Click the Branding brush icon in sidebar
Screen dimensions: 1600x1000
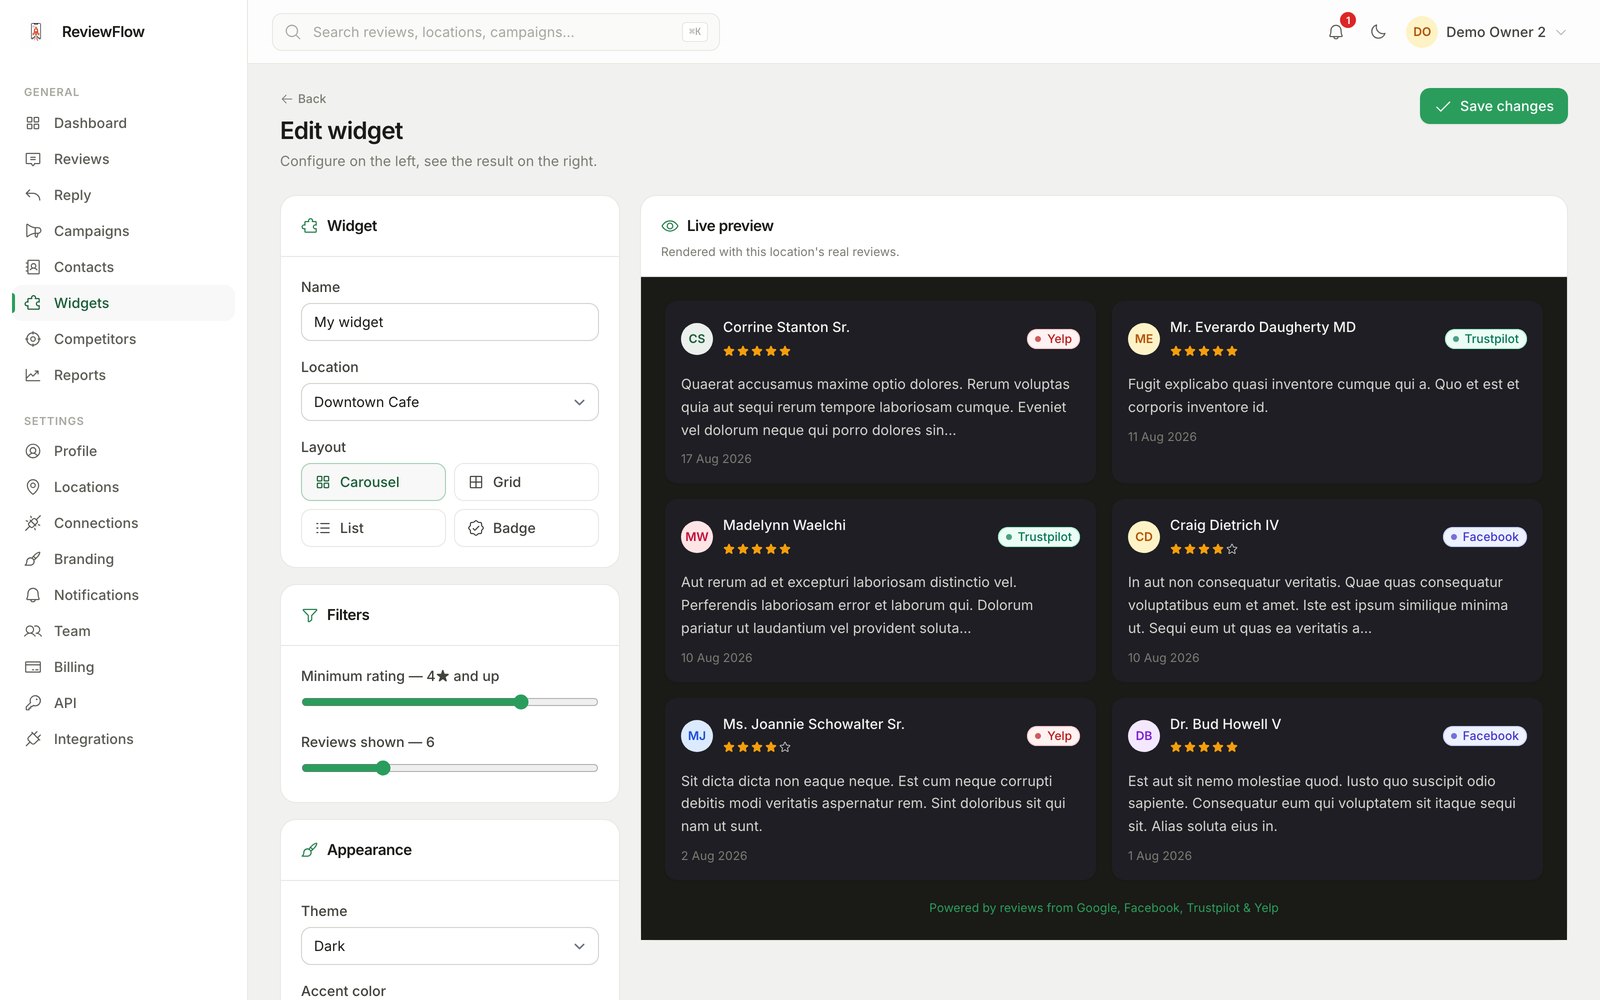pyautogui.click(x=33, y=559)
